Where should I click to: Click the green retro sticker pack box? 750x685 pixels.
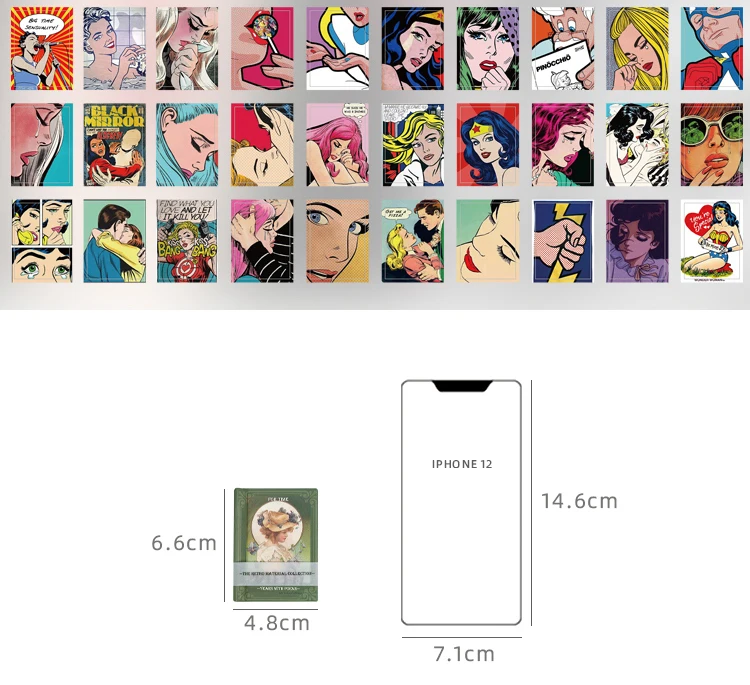[x=276, y=545]
